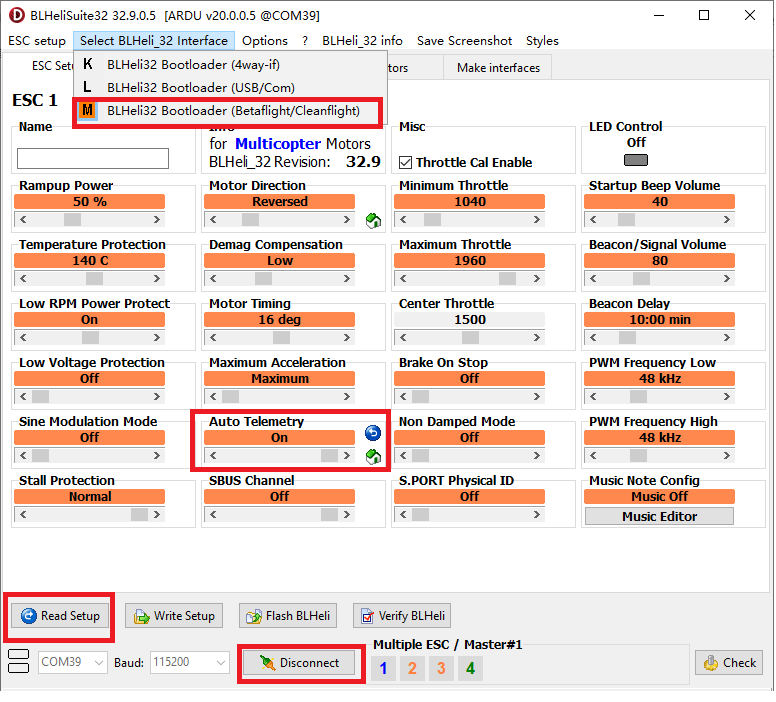The width and height of the screenshot is (776, 702).
Task: Click the blue Auto Telemetry info icon
Action: tap(373, 433)
